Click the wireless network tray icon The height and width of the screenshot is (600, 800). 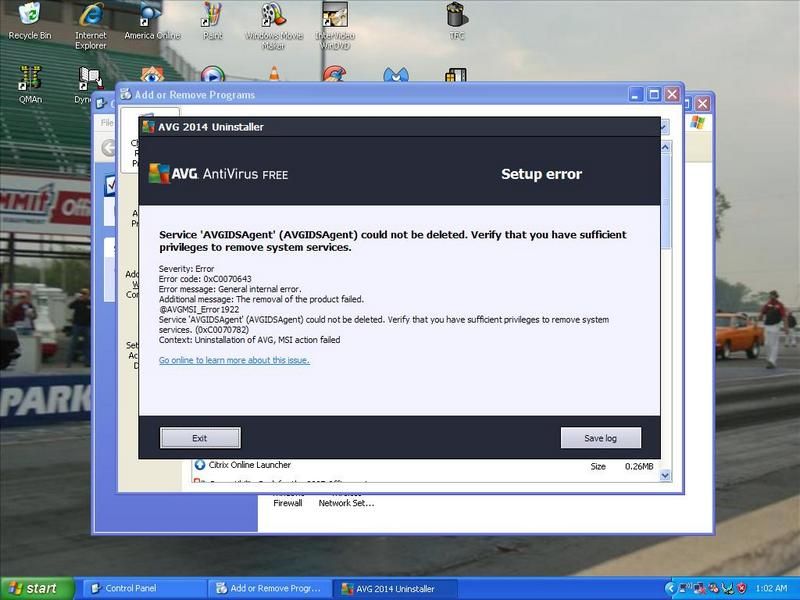(685, 588)
